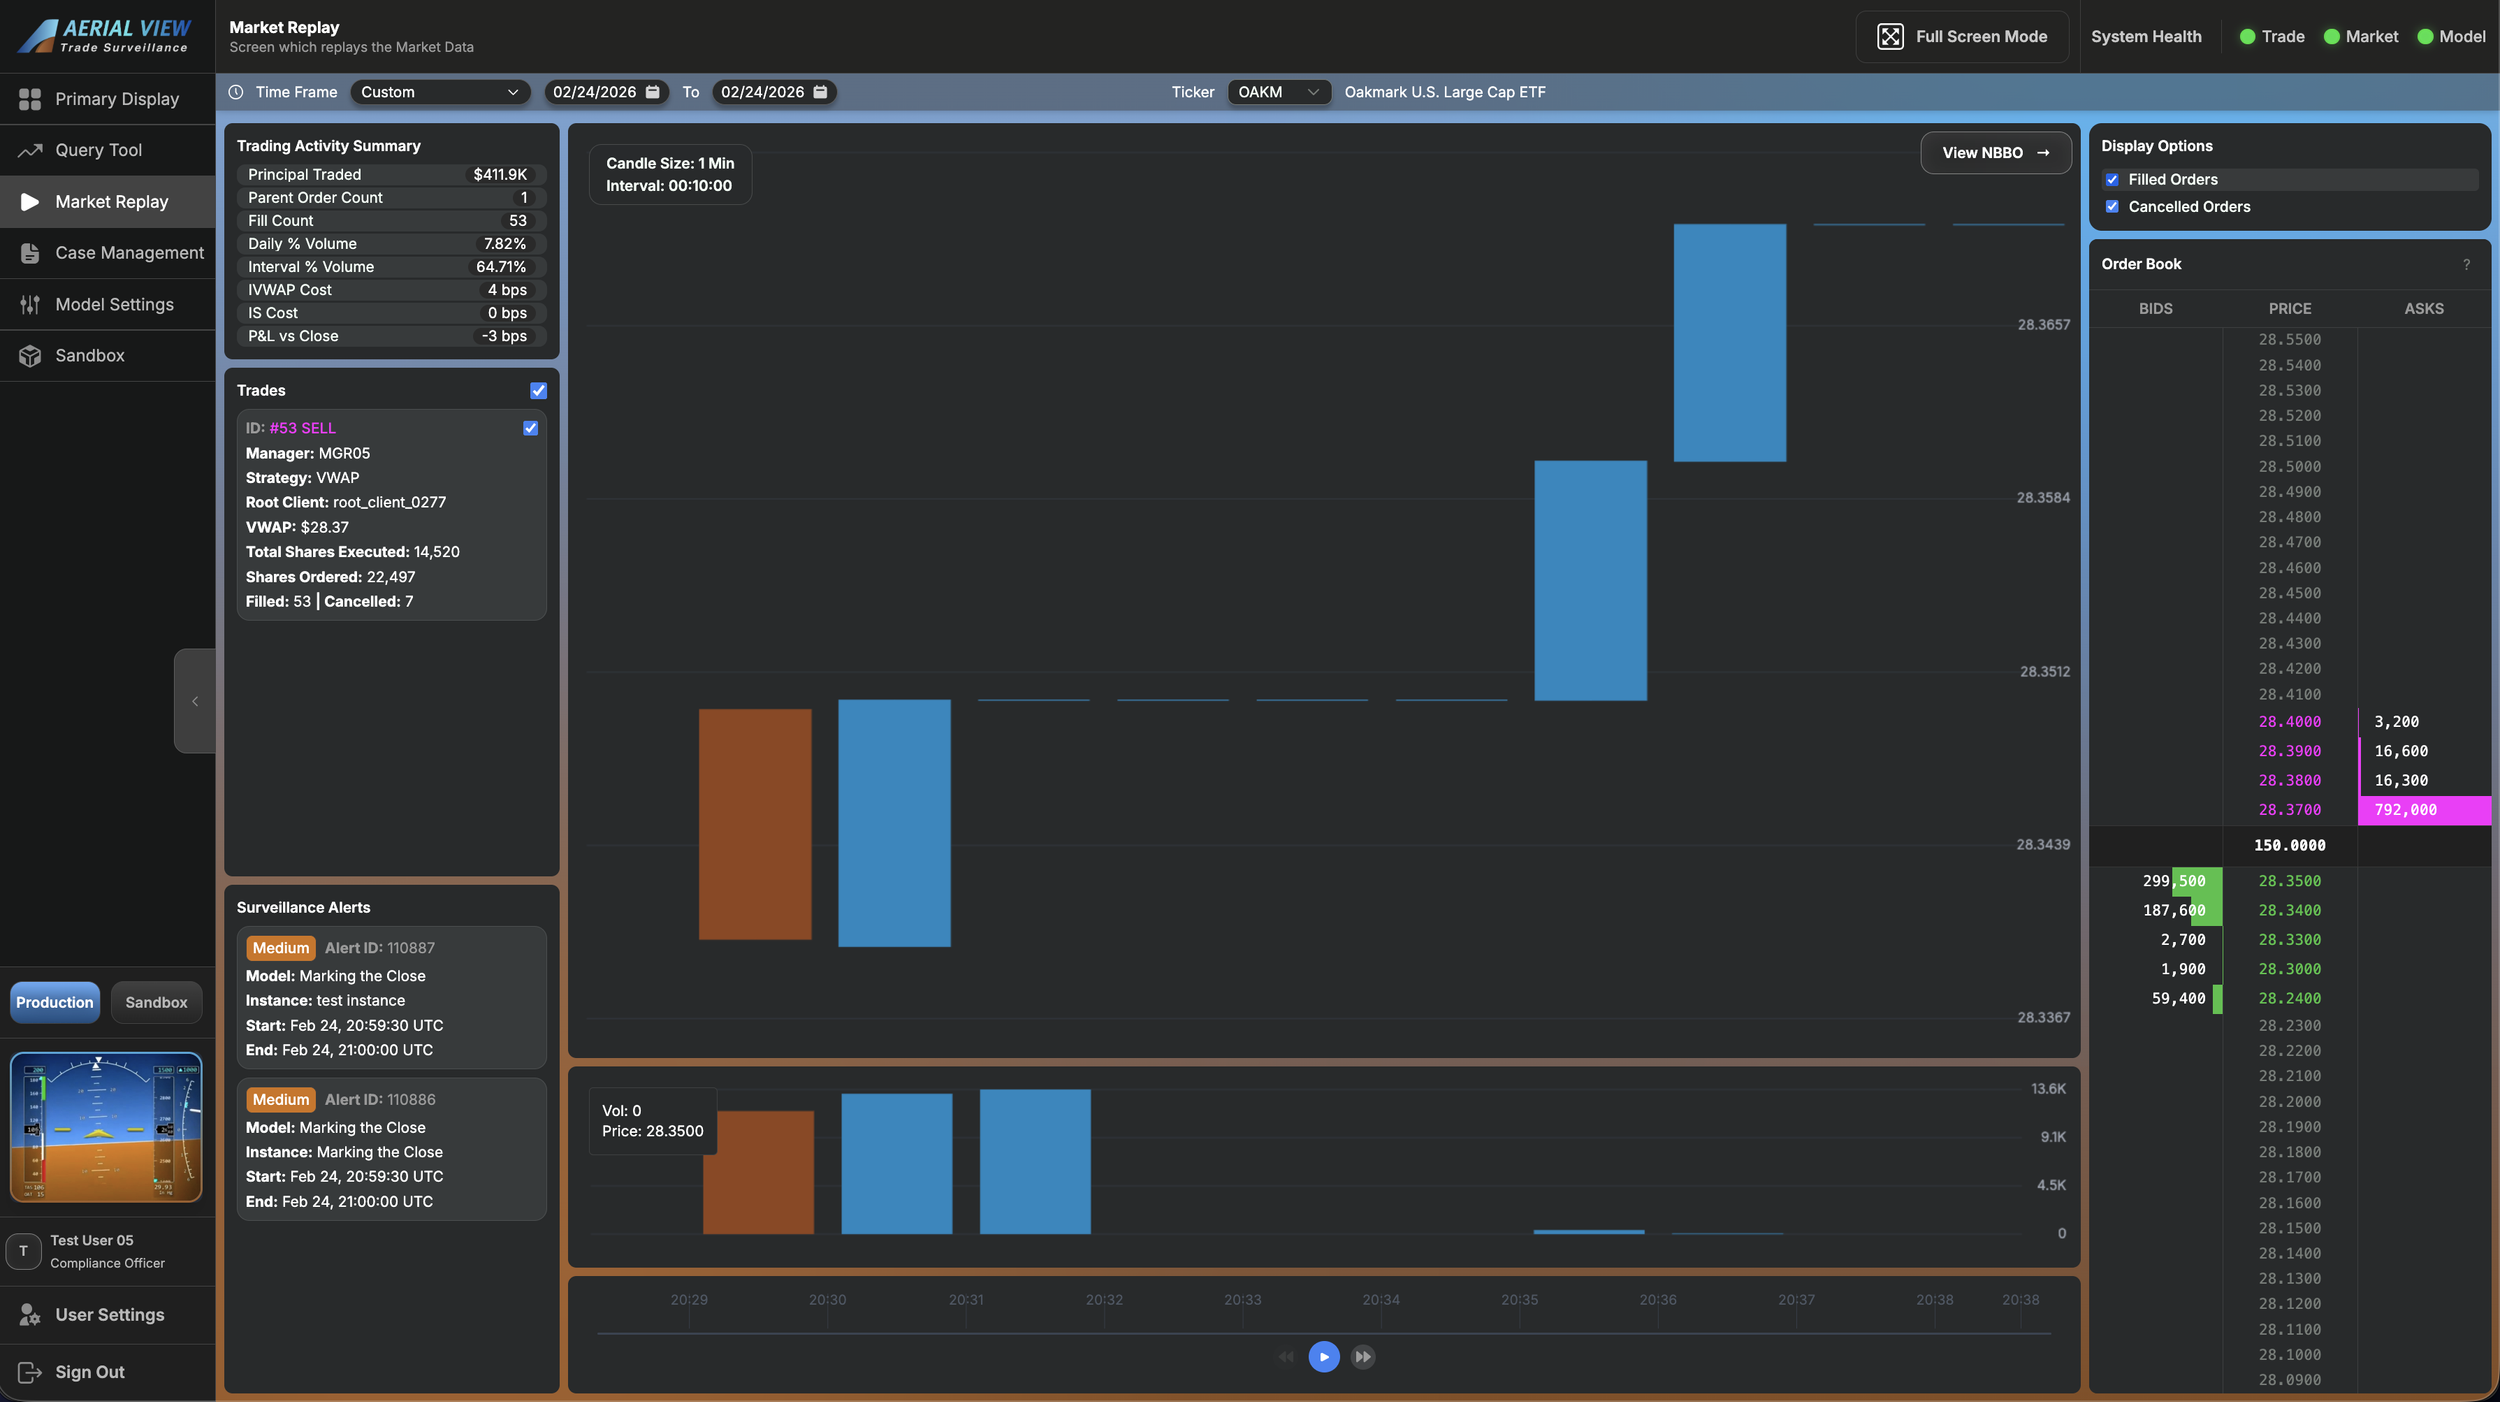The height and width of the screenshot is (1402, 2500).
Task: Click the playback timeline track at 20:33
Action: [1243, 1333]
